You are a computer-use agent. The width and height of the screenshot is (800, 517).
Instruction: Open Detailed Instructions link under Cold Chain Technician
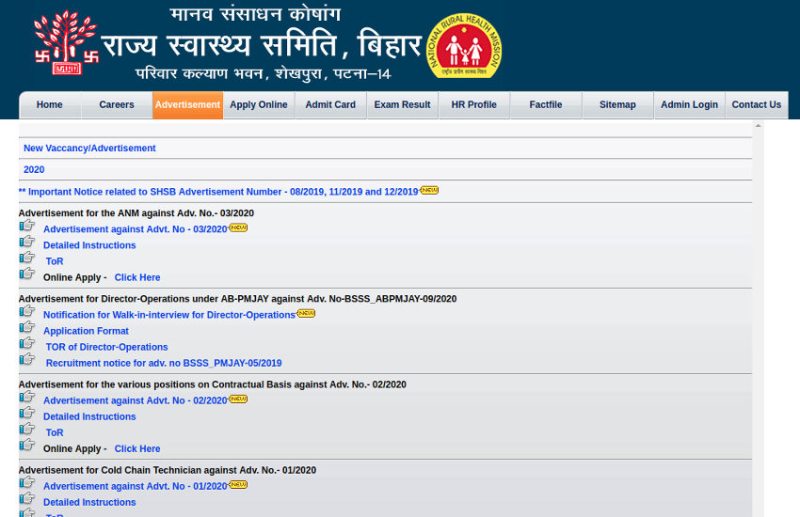point(89,503)
